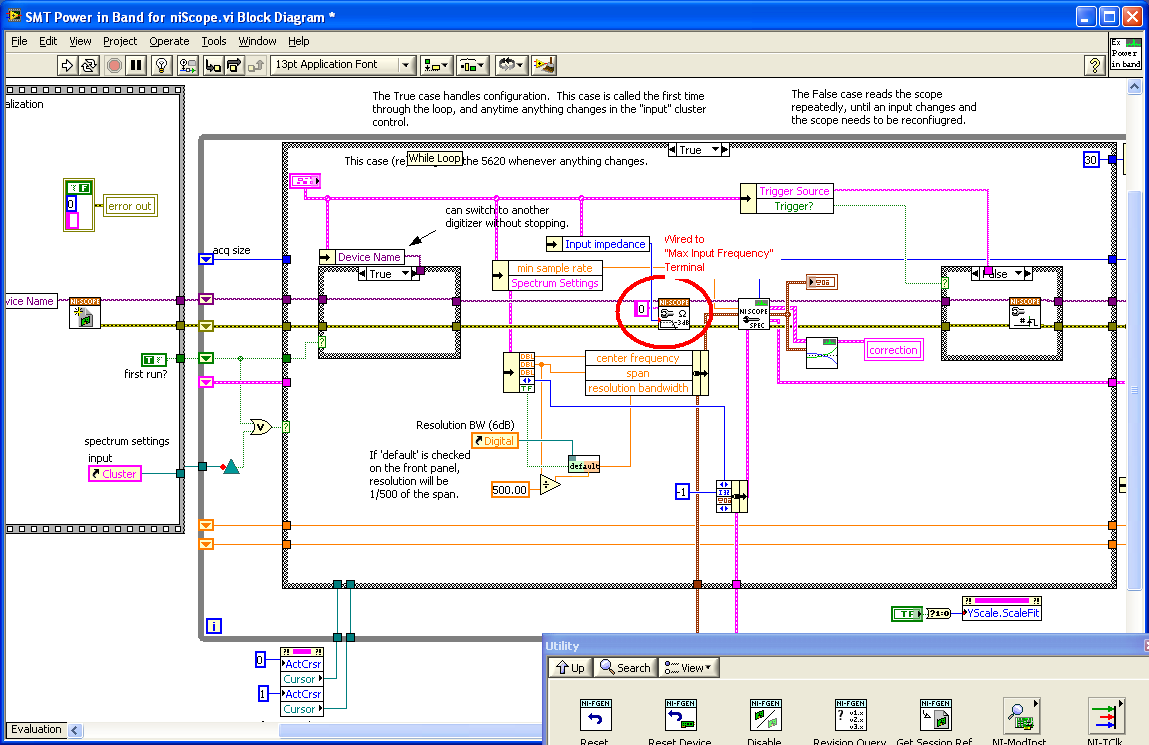Select the niScope Initialize VI node
Image resolution: width=1149 pixels, height=745 pixels.
[x=85, y=313]
